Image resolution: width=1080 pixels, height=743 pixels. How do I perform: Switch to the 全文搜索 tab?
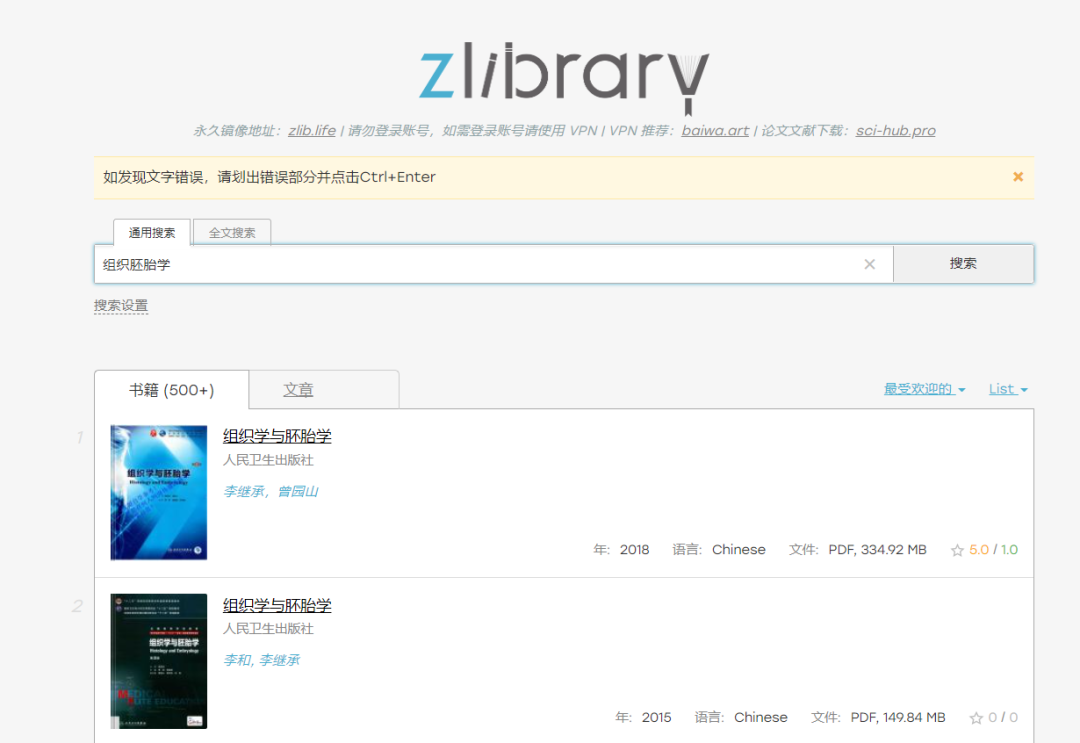pos(232,233)
